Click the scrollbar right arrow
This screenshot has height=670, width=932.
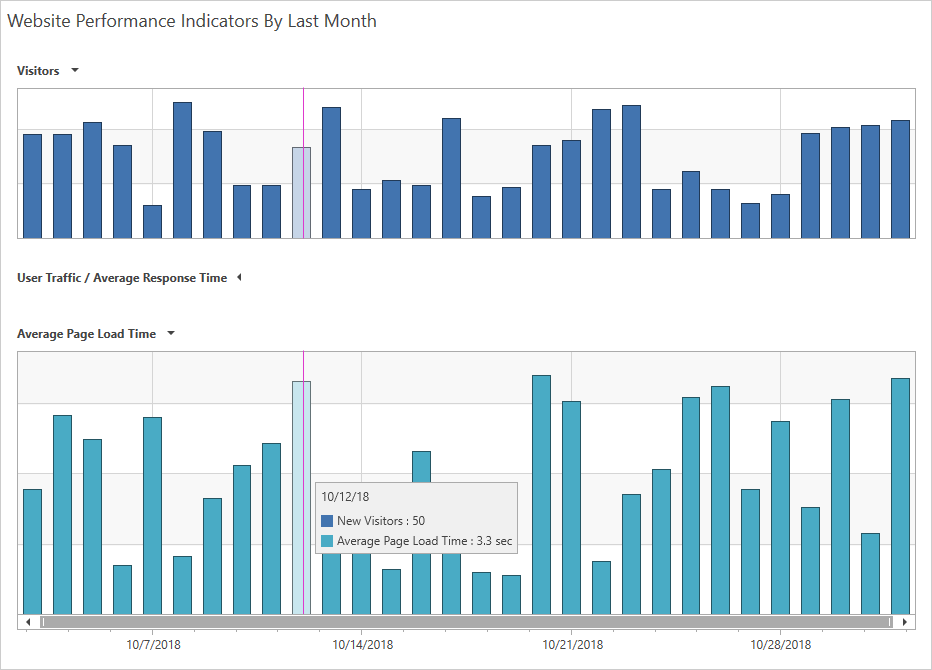point(904,622)
